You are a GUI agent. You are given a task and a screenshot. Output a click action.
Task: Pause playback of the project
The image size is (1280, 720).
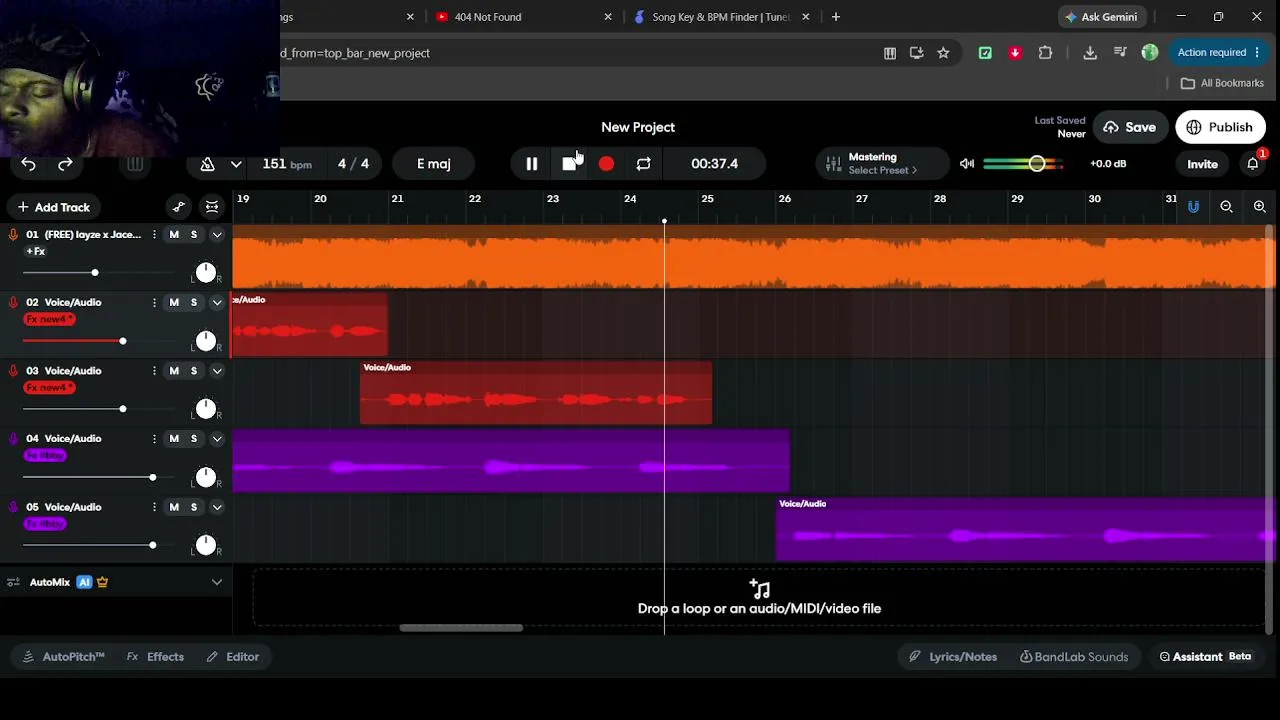[532, 164]
